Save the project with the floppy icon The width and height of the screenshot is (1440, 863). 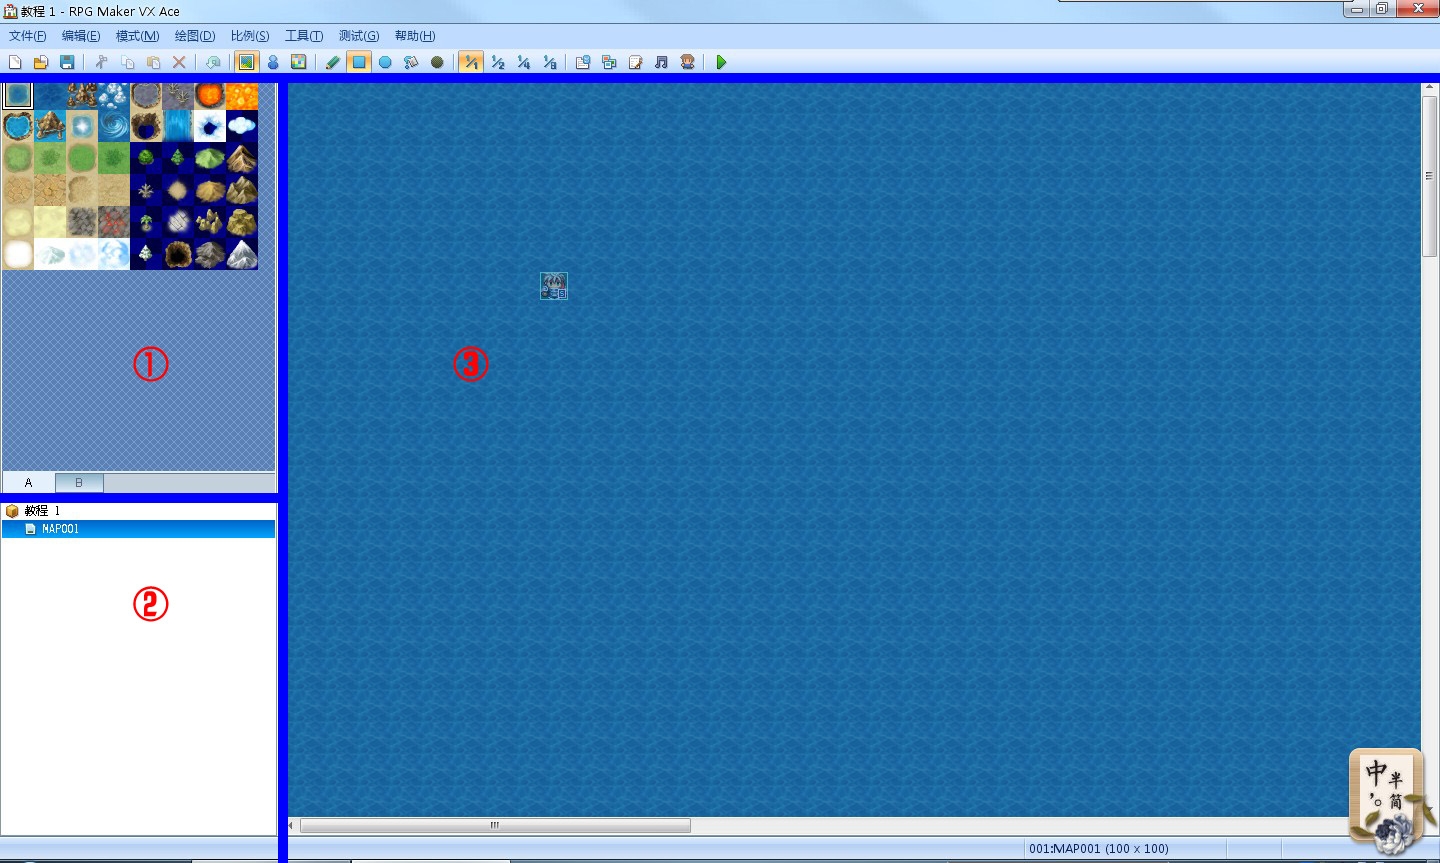pyautogui.click(x=67, y=62)
